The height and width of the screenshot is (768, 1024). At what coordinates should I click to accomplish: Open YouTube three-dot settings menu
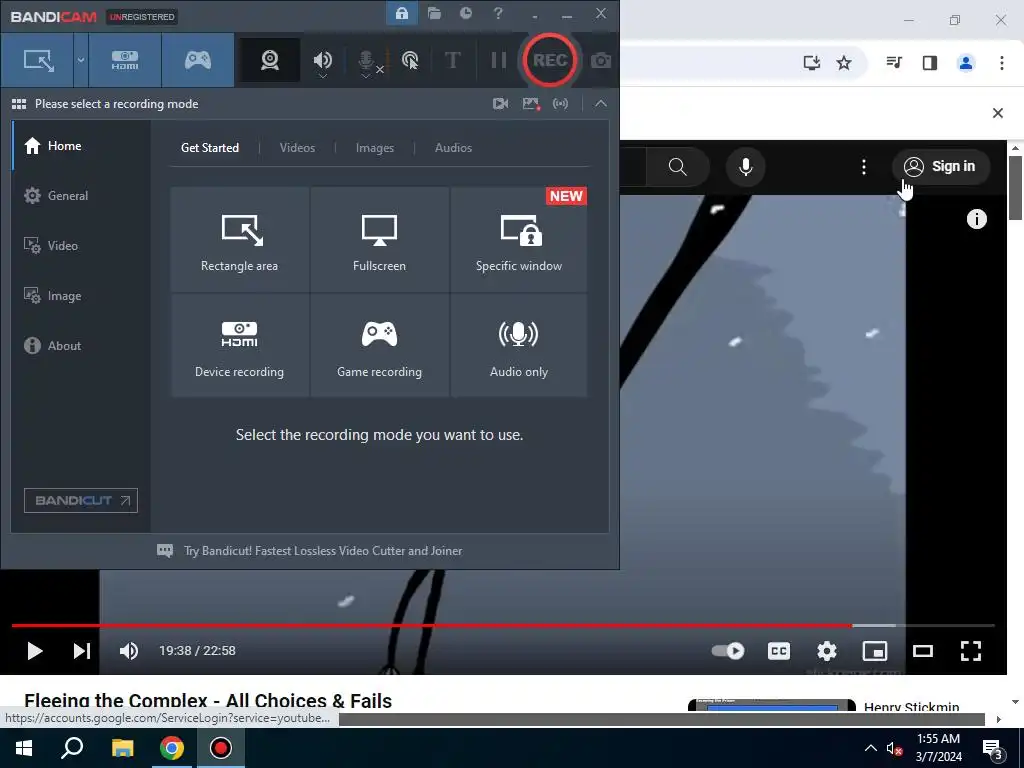[x=863, y=167]
